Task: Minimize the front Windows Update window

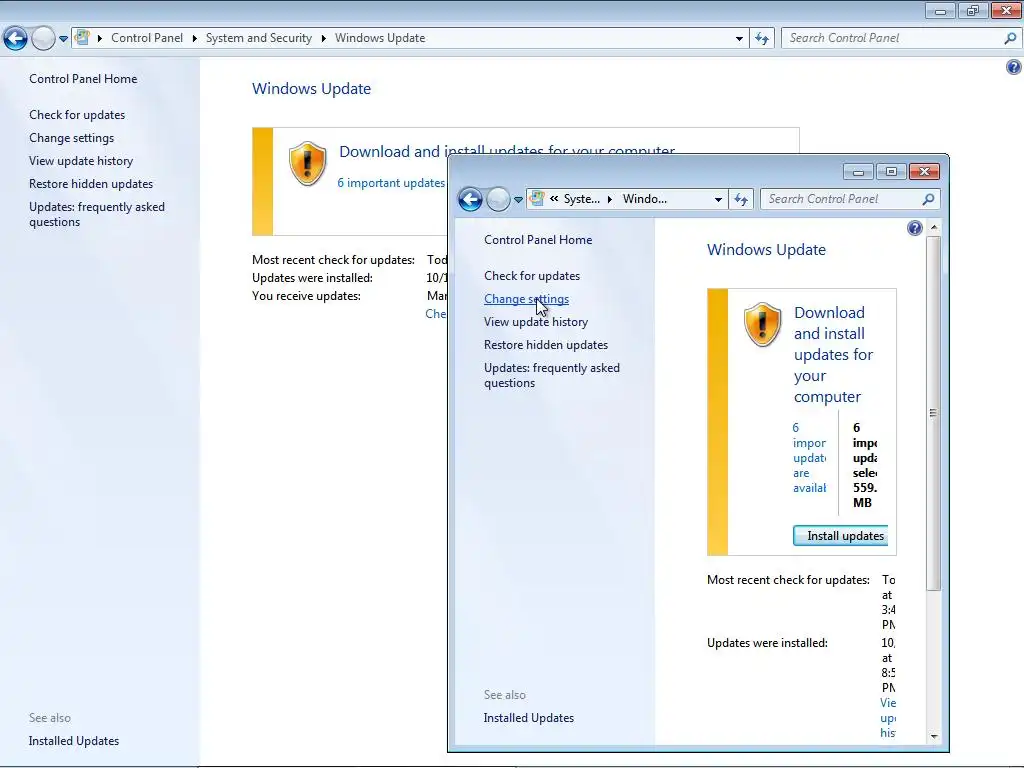Action: [858, 172]
